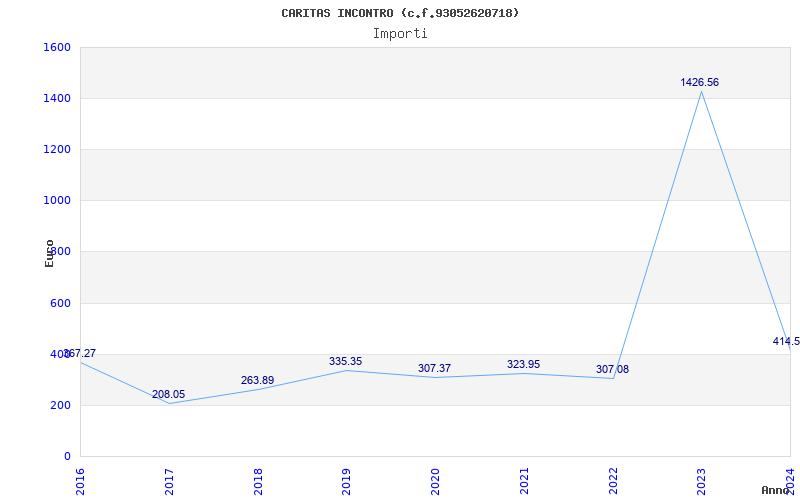The image size is (800, 500).
Task: Click the 367.27 data label
Action: pos(80,353)
